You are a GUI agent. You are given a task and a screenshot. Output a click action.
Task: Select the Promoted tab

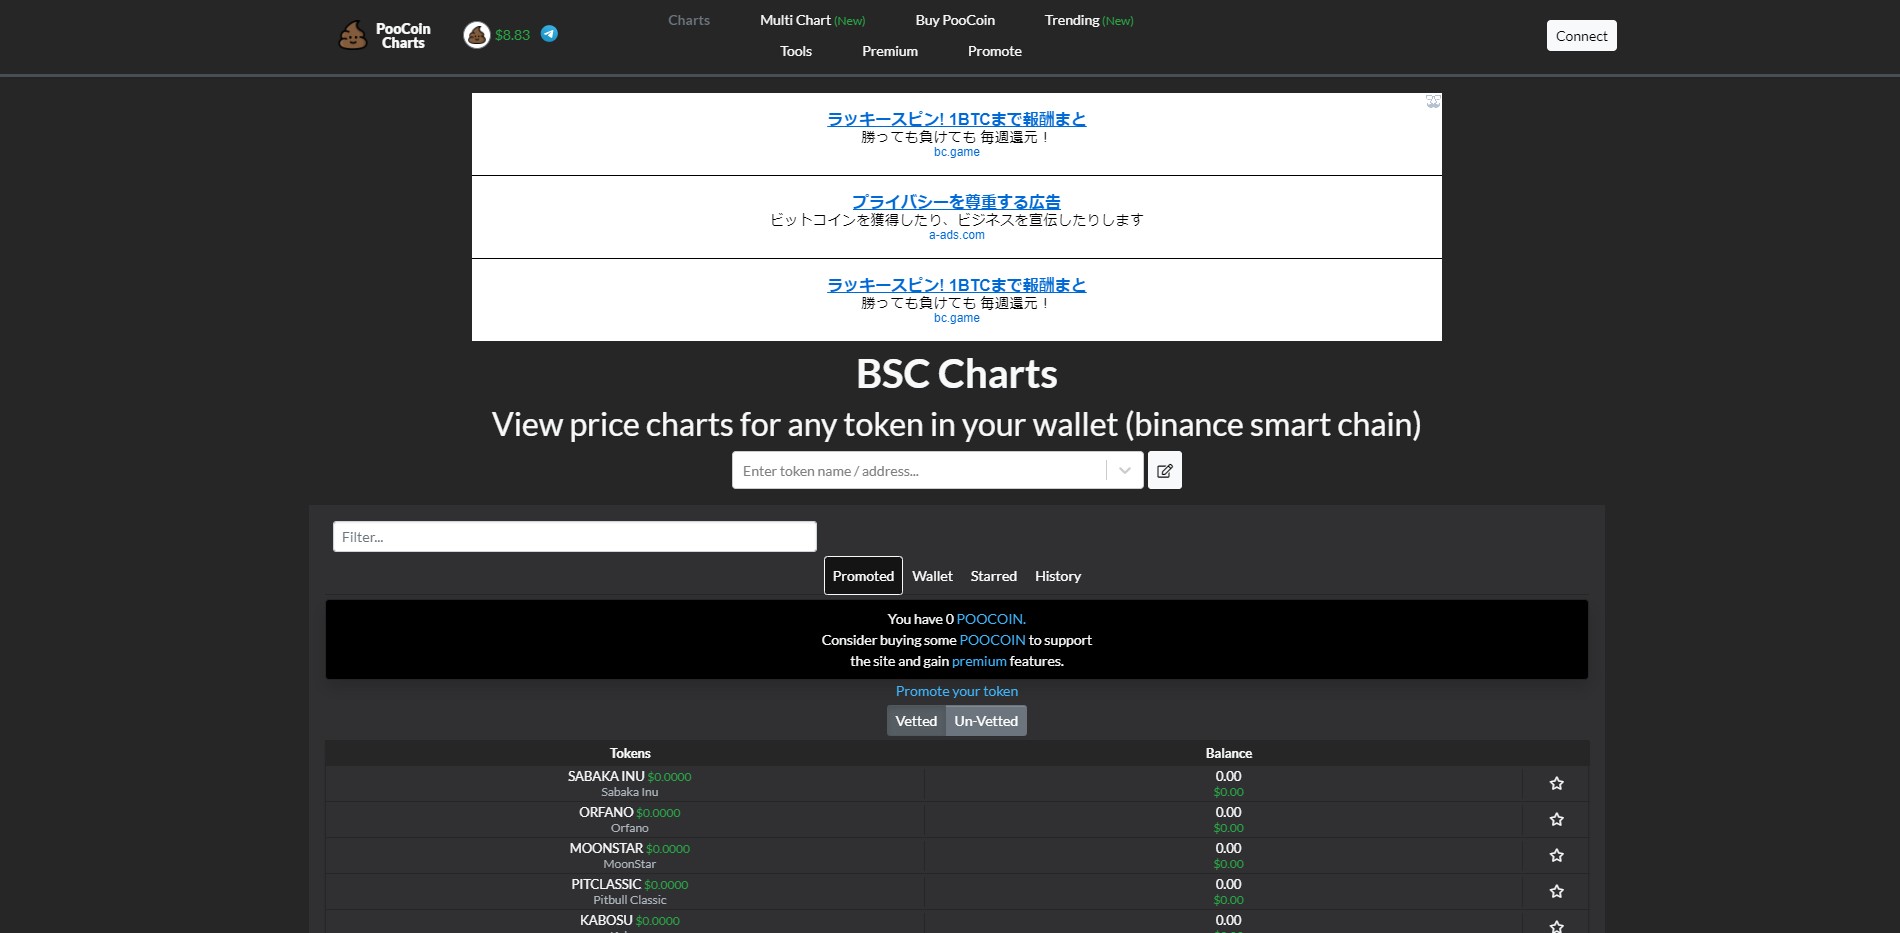863,576
